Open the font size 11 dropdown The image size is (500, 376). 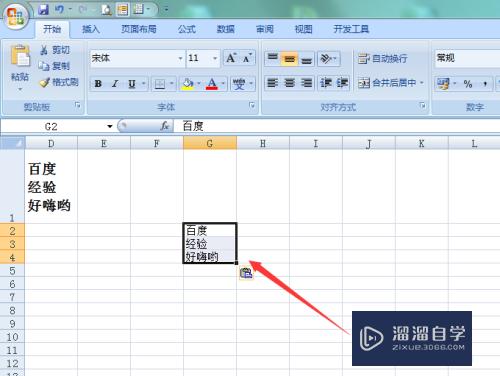[x=215, y=58]
